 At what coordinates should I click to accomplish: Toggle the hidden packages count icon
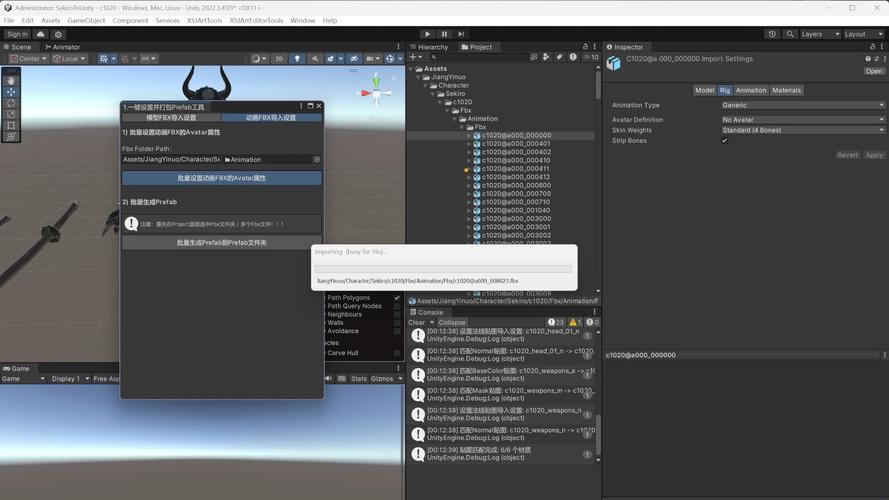(x=591, y=57)
